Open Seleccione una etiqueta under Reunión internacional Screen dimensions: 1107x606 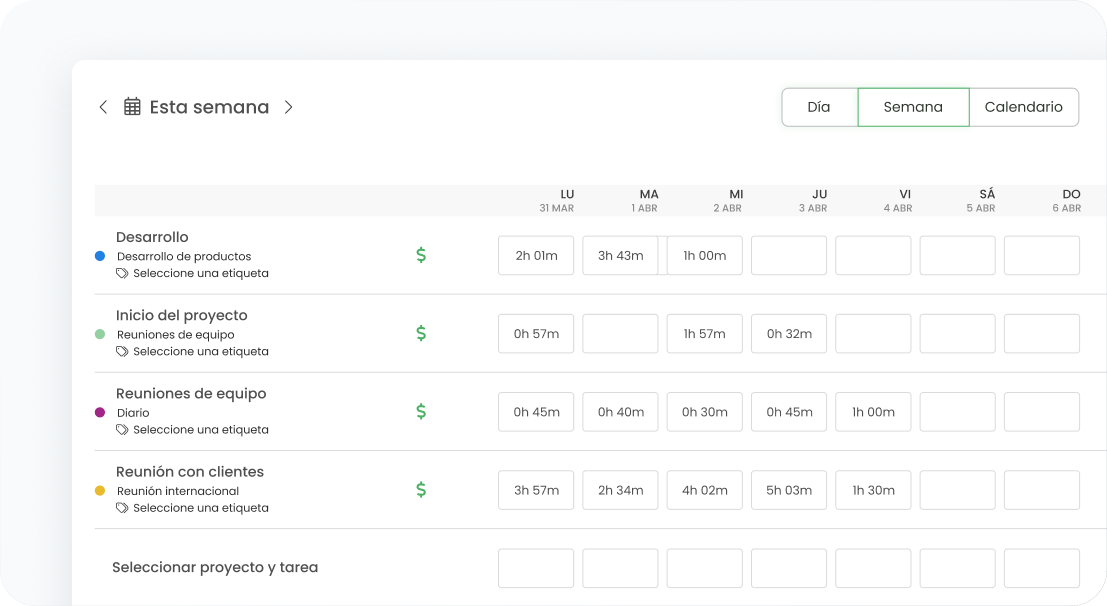tap(200, 507)
